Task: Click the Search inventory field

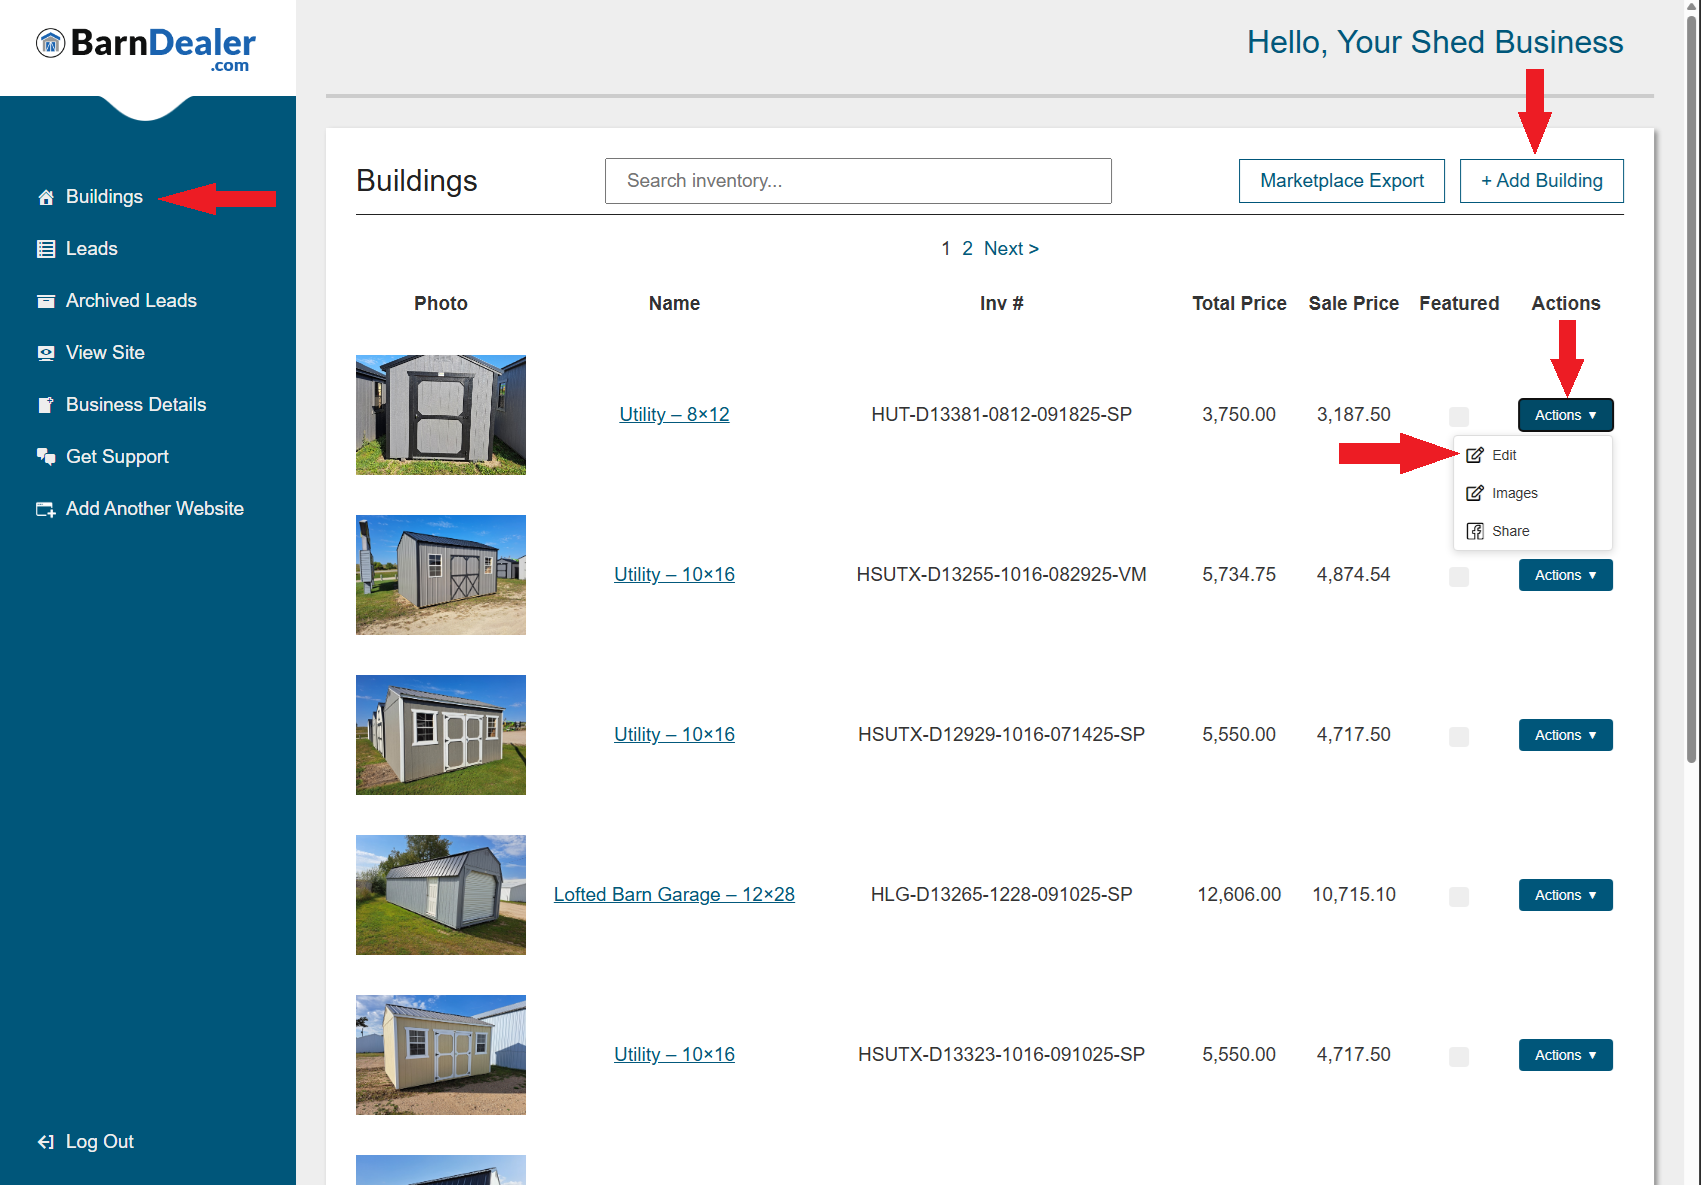Action: (858, 181)
